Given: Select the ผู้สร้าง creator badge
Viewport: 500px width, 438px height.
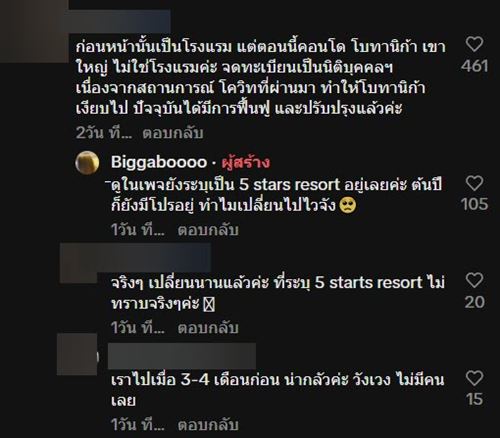Looking at the screenshot, I should (x=246, y=162).
